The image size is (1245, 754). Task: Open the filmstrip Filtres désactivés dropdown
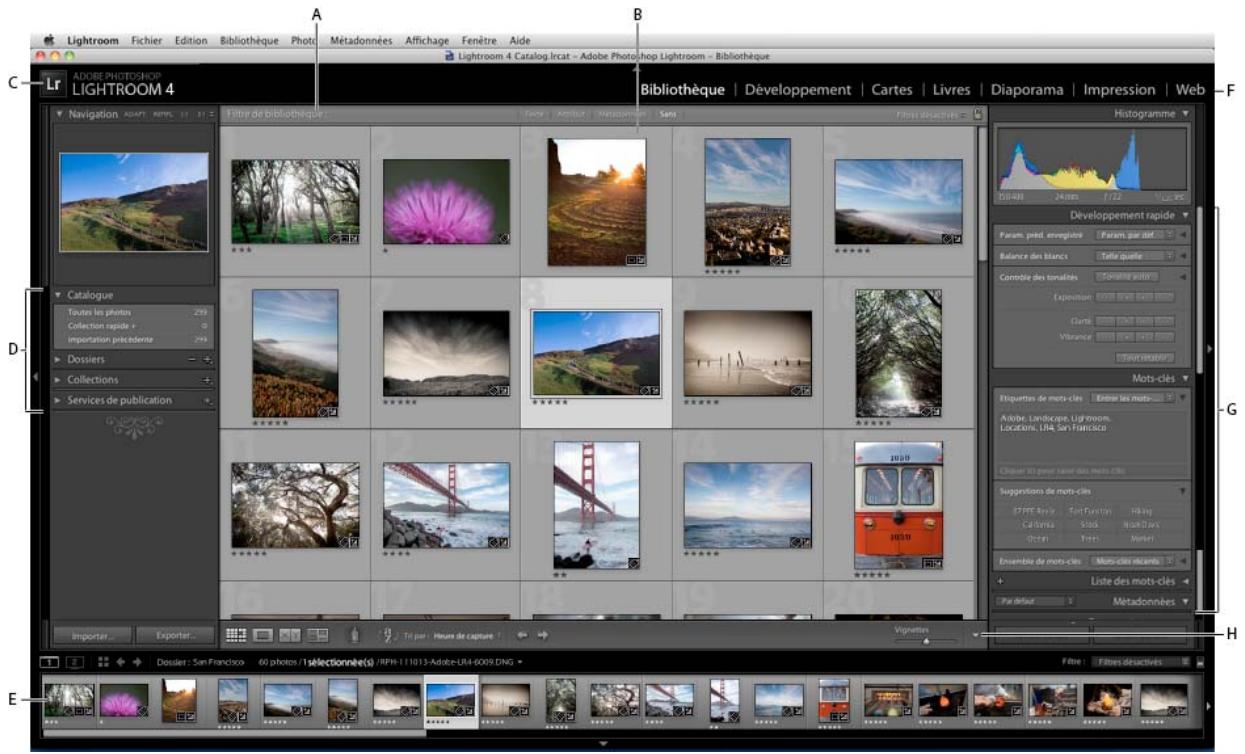coord(1139,662)
